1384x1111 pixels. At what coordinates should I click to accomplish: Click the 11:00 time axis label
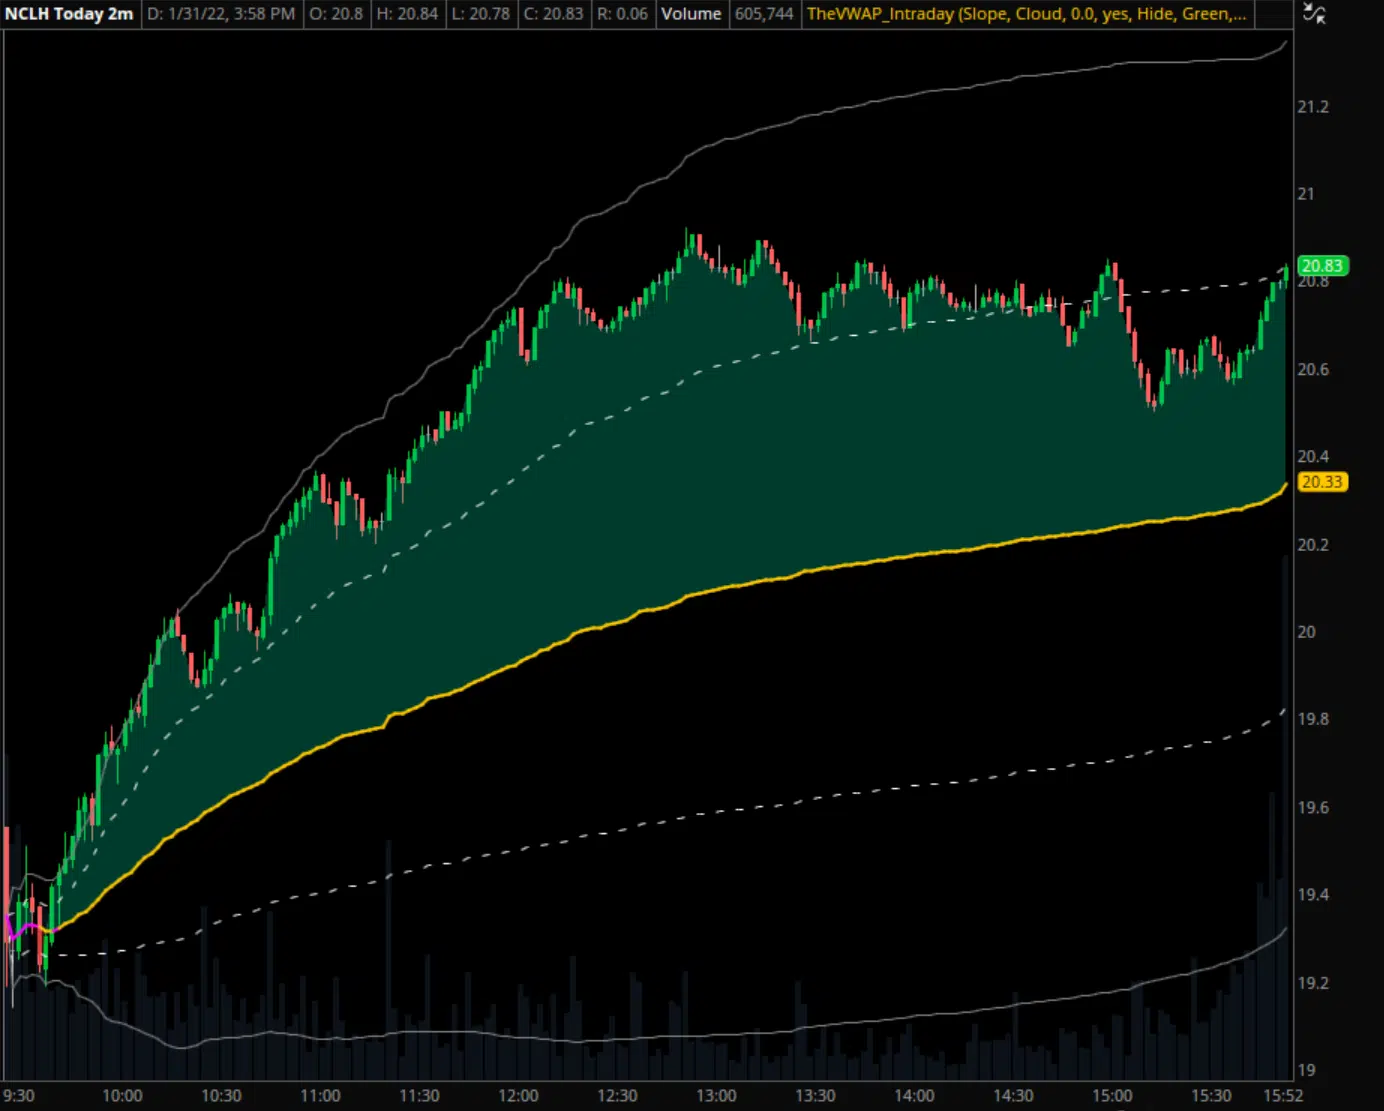[x=320, y=1096]
